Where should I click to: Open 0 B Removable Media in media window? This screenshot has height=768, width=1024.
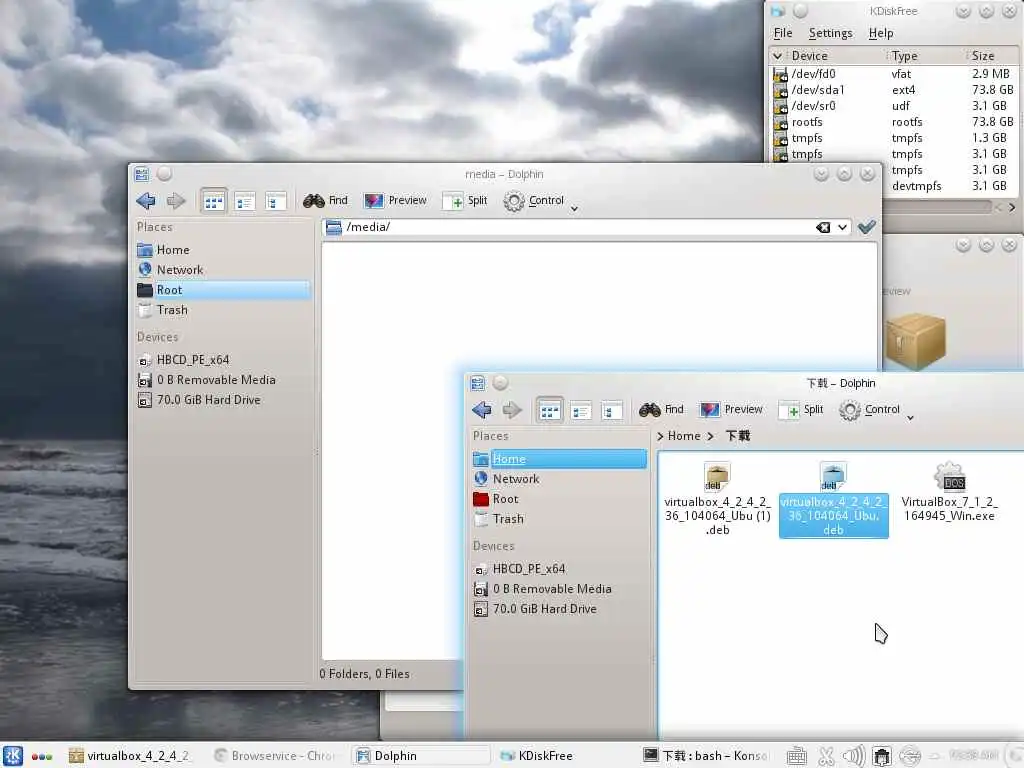point(223,380)
